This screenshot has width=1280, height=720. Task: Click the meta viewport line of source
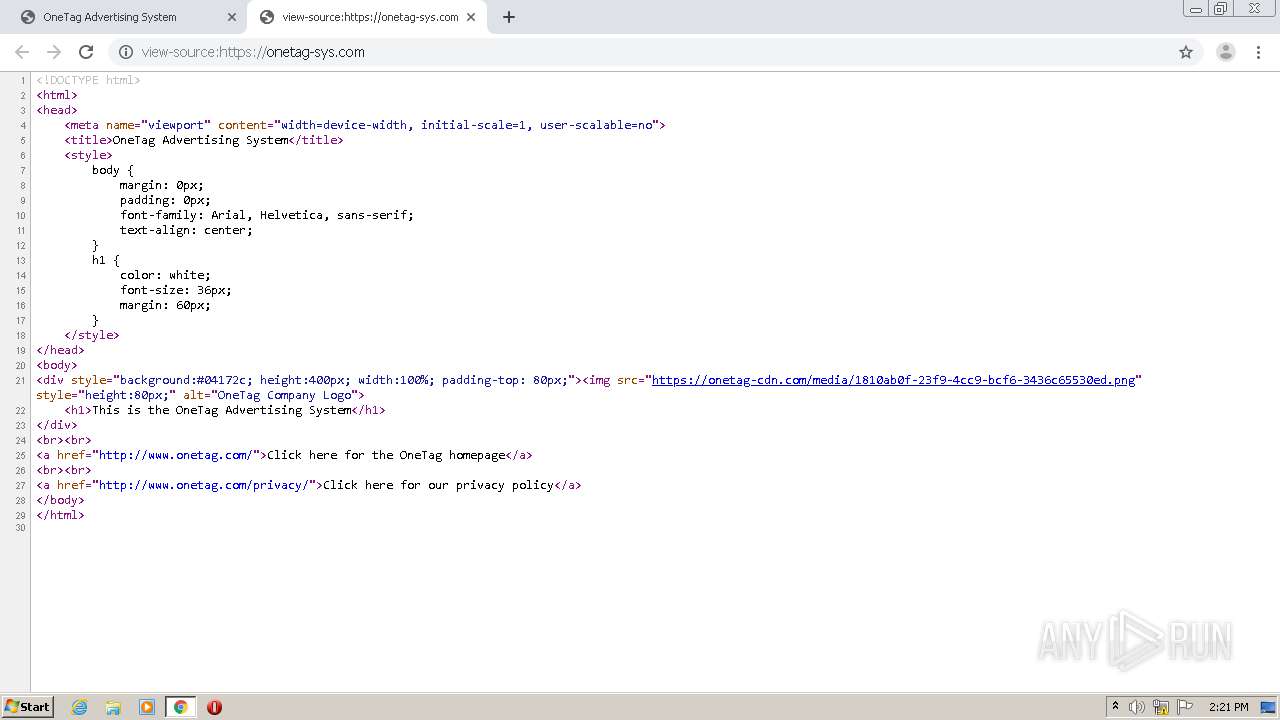[365, 125]
